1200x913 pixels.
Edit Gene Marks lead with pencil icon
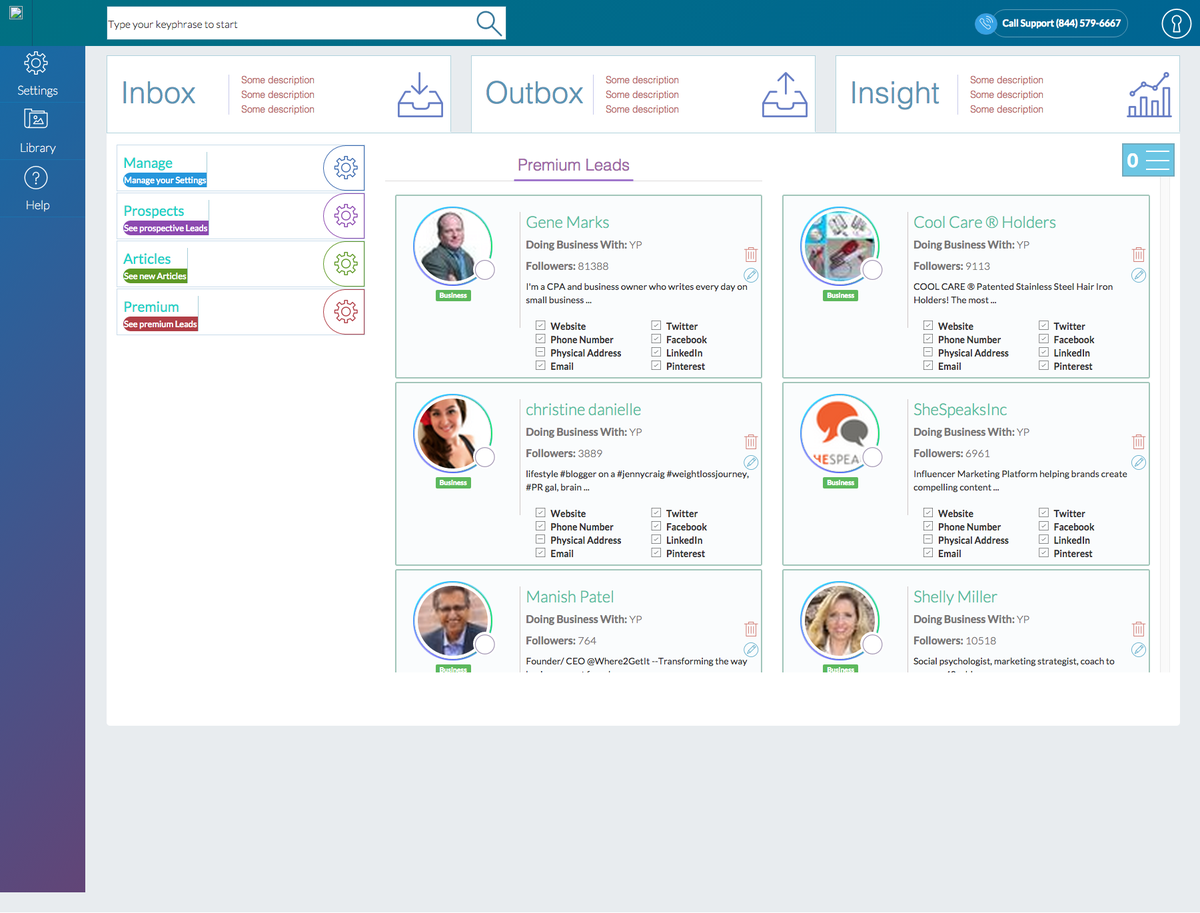(751, 275)
